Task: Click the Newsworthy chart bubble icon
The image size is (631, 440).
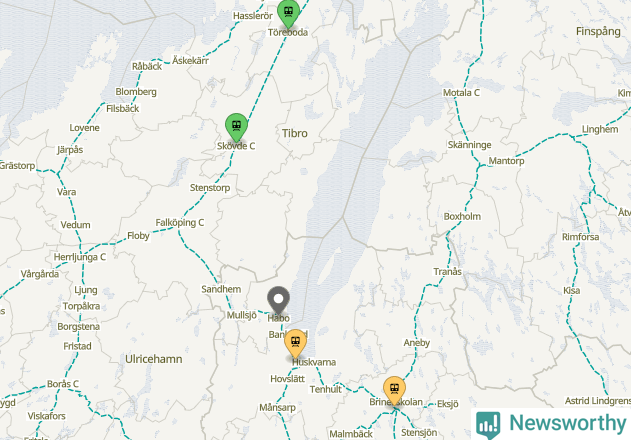Action: point(488,425)
